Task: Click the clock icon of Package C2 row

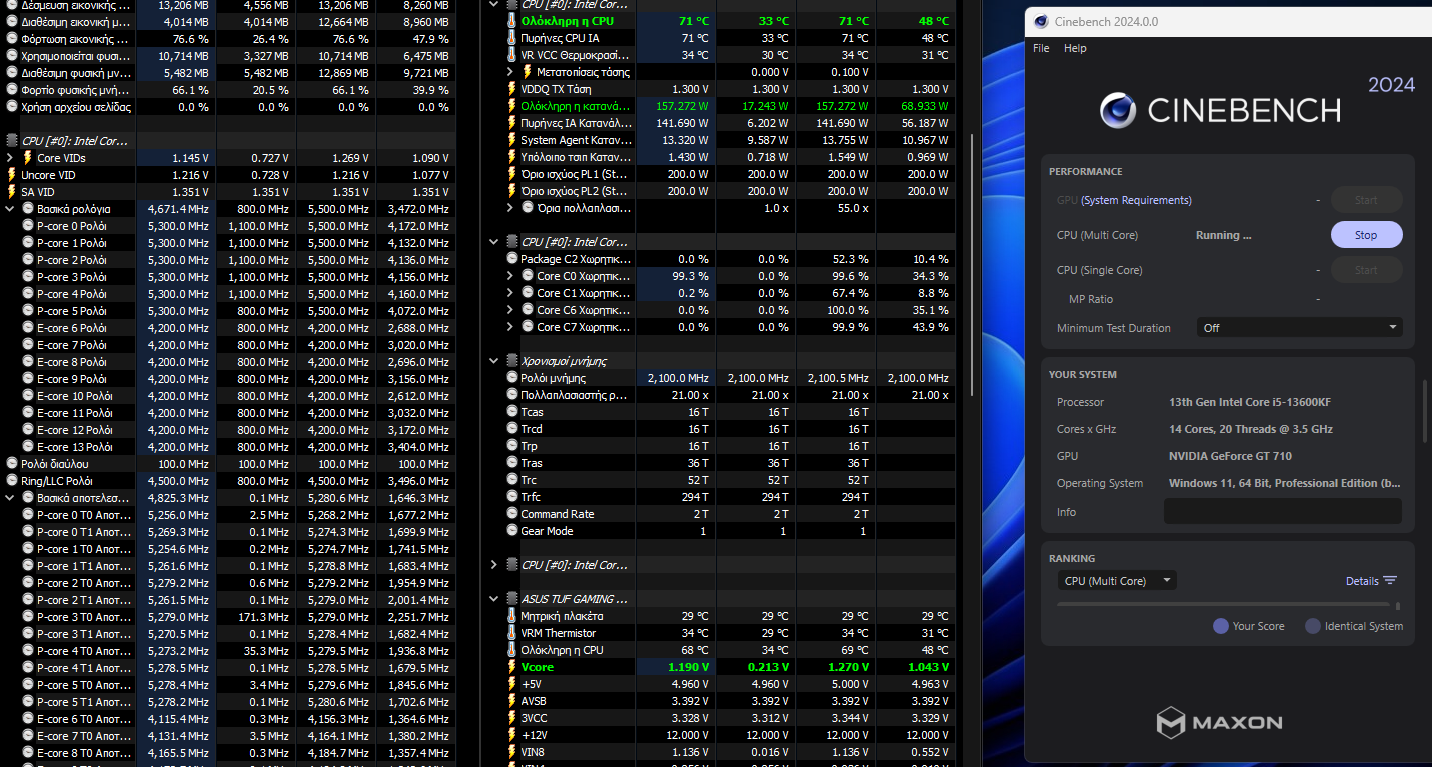Action: (x=512, y=259)
